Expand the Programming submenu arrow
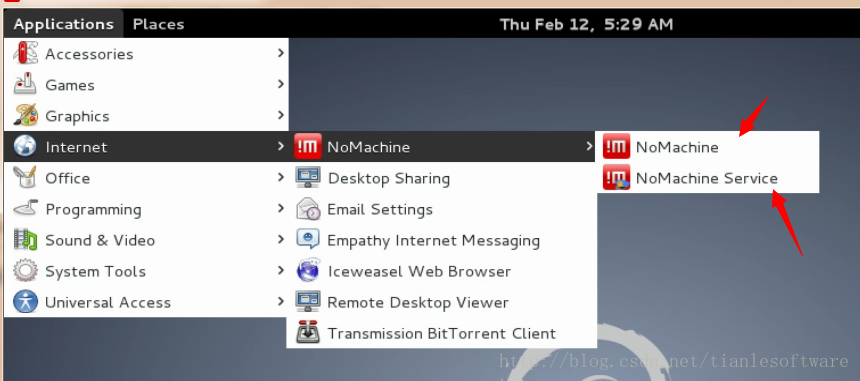 pyautogui.click(x=281, y=208)
